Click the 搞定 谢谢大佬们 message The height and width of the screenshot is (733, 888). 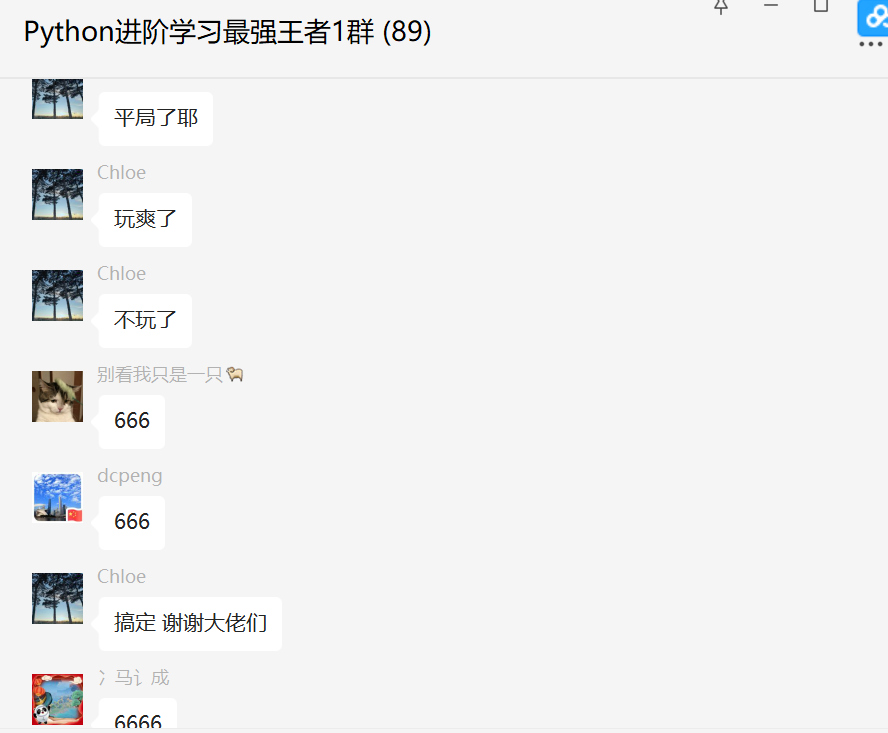click(x=190, y=623)
